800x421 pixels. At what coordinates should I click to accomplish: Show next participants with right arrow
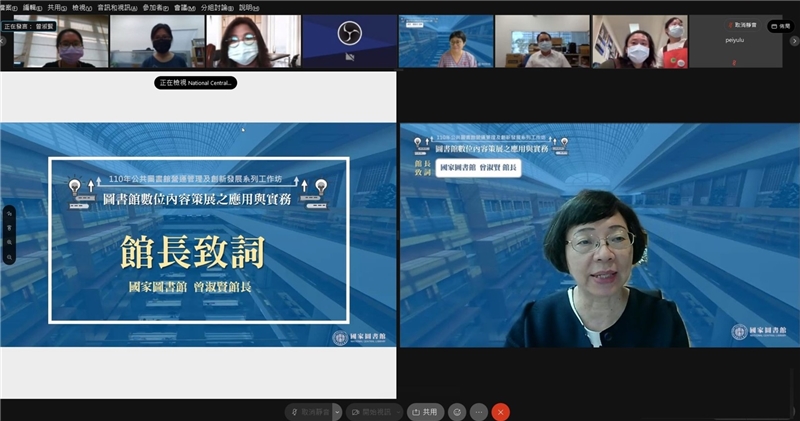[x=794, y=41]
